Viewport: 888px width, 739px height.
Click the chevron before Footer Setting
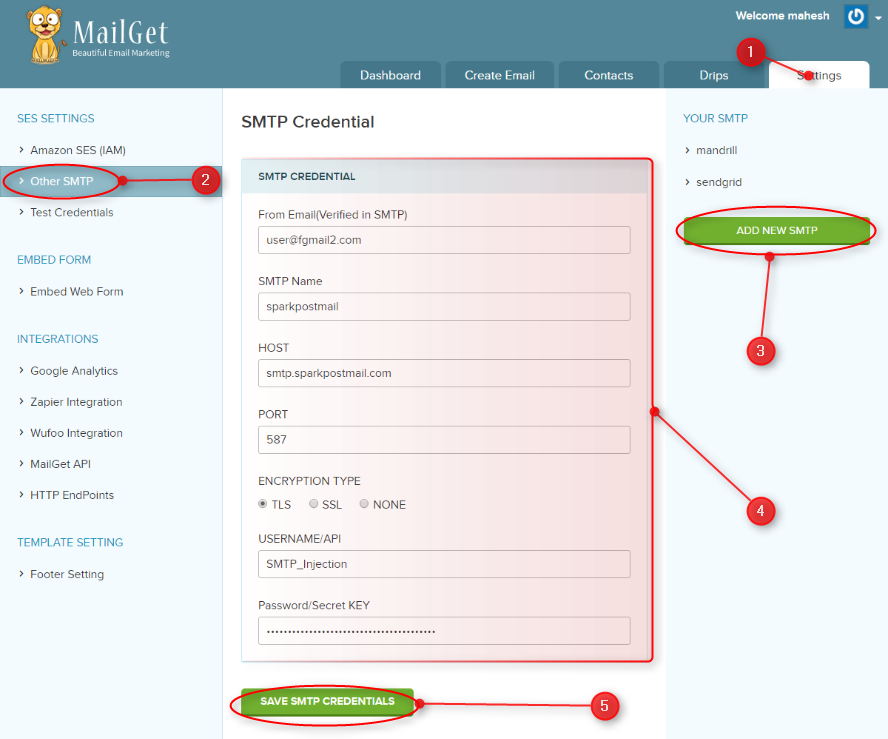pos(22,574)
